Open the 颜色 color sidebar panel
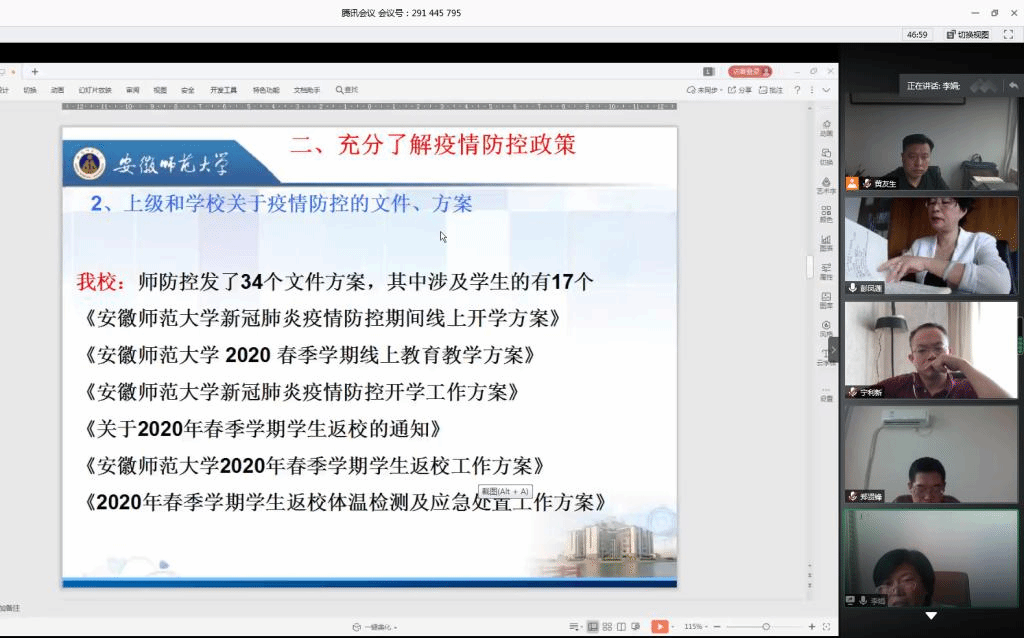 click(826, 213)
